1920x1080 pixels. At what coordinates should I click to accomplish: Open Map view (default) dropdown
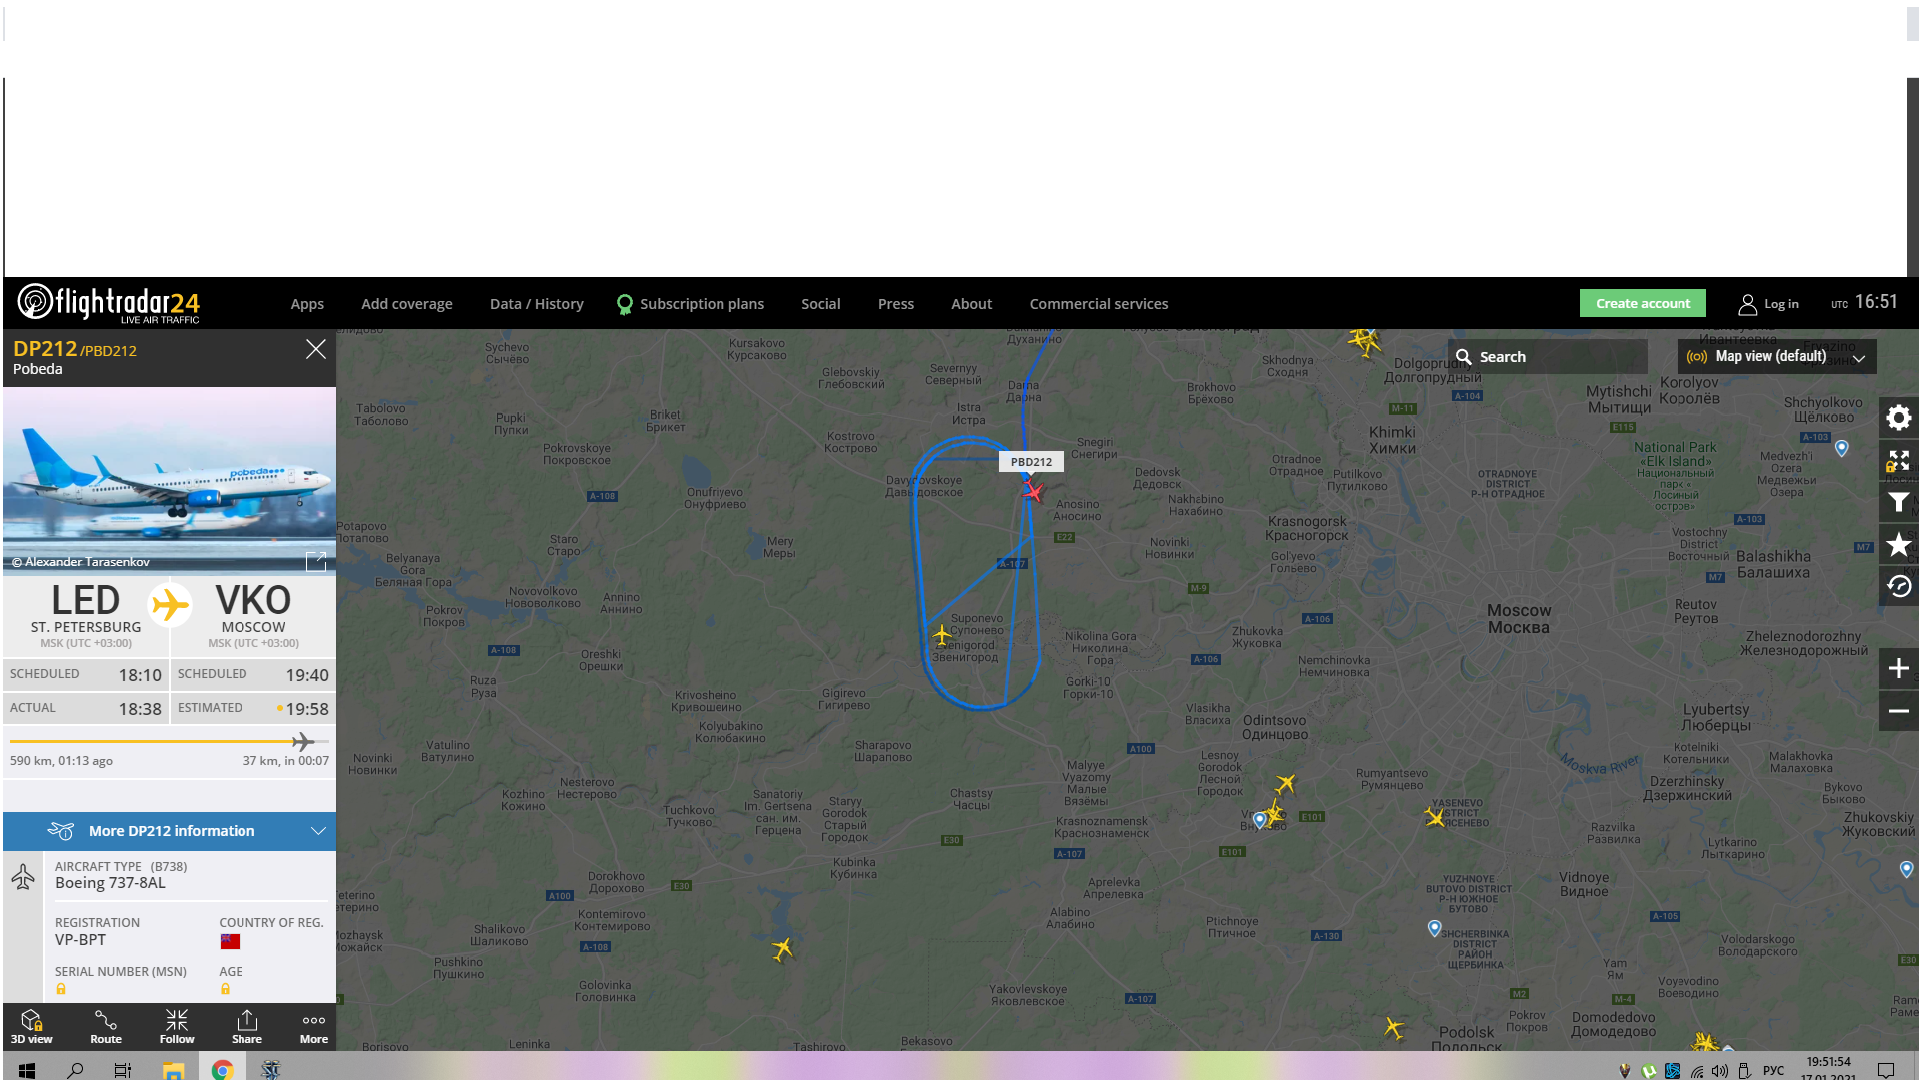(x=1776, y=356)
